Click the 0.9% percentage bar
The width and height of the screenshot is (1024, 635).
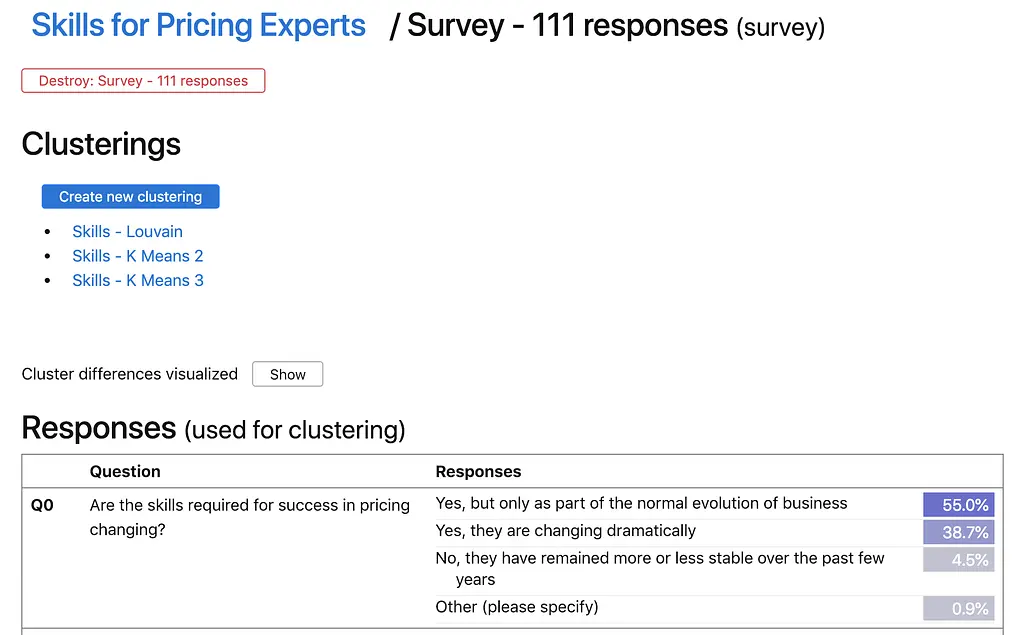point(959,608)
